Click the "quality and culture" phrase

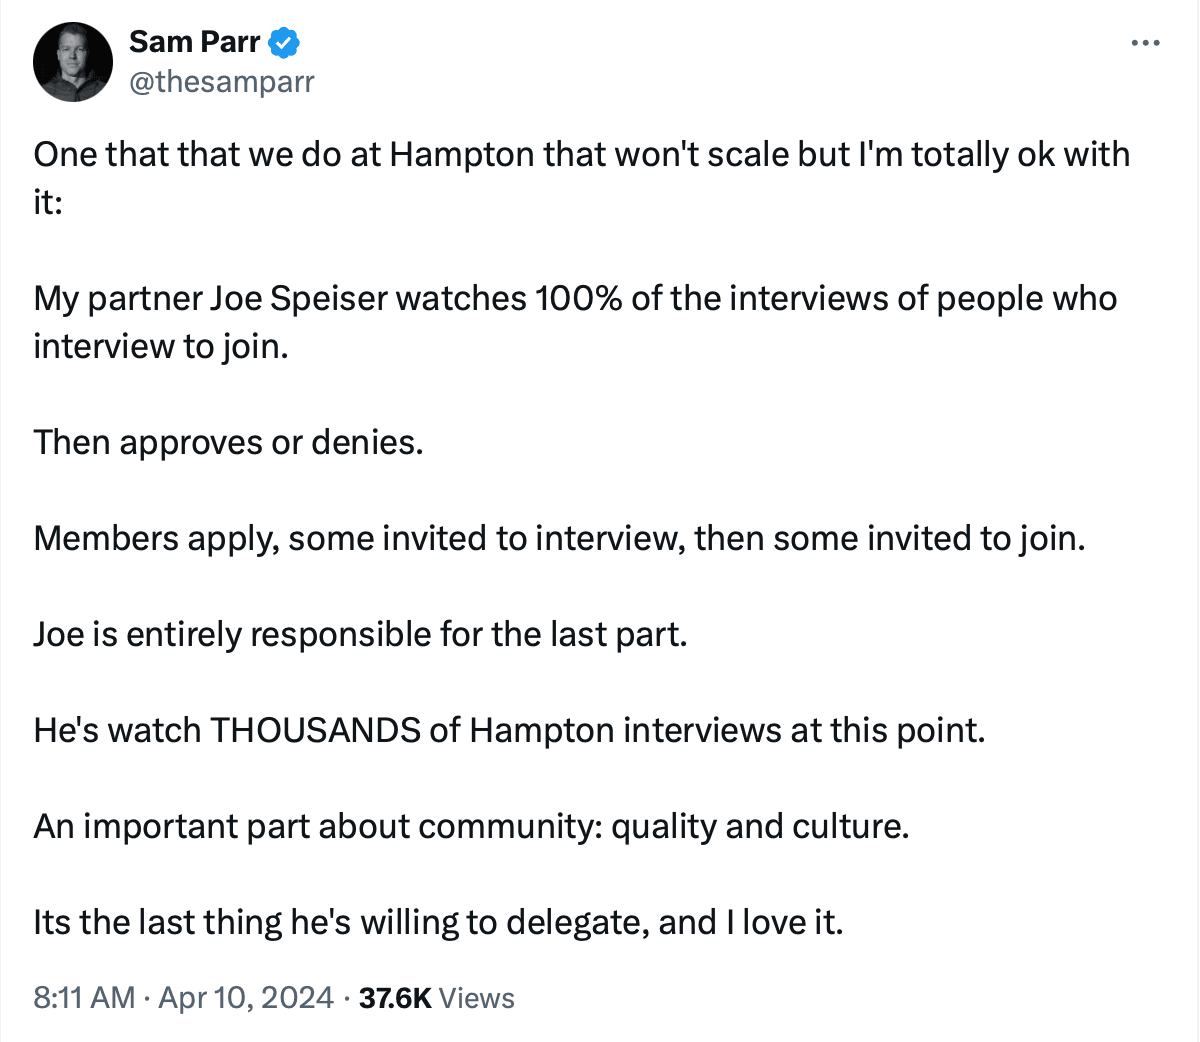click(x=759, y=827)
